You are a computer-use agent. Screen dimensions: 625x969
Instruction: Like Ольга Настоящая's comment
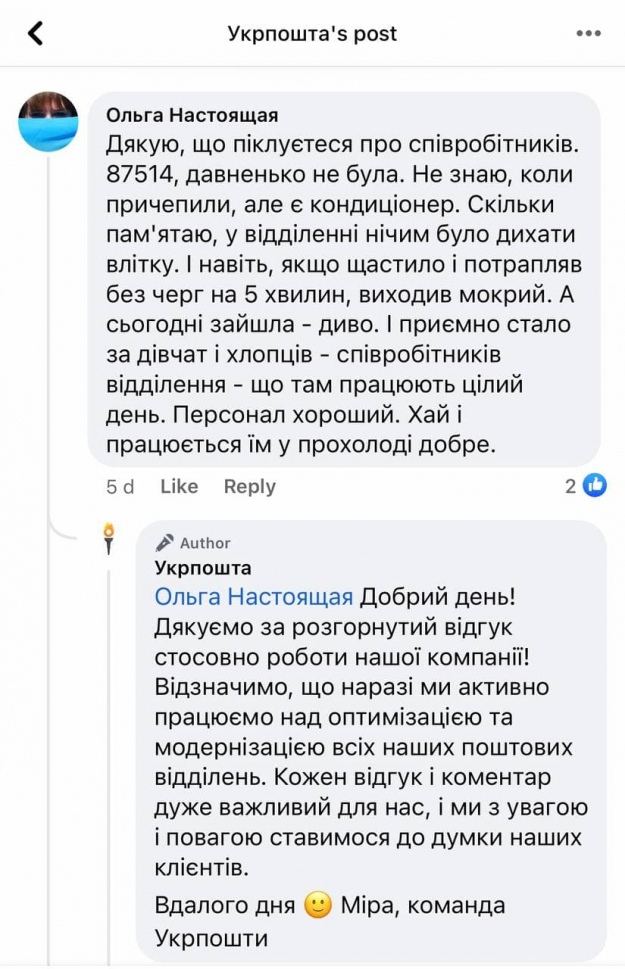pyautogui.click(x=179, y=486)
